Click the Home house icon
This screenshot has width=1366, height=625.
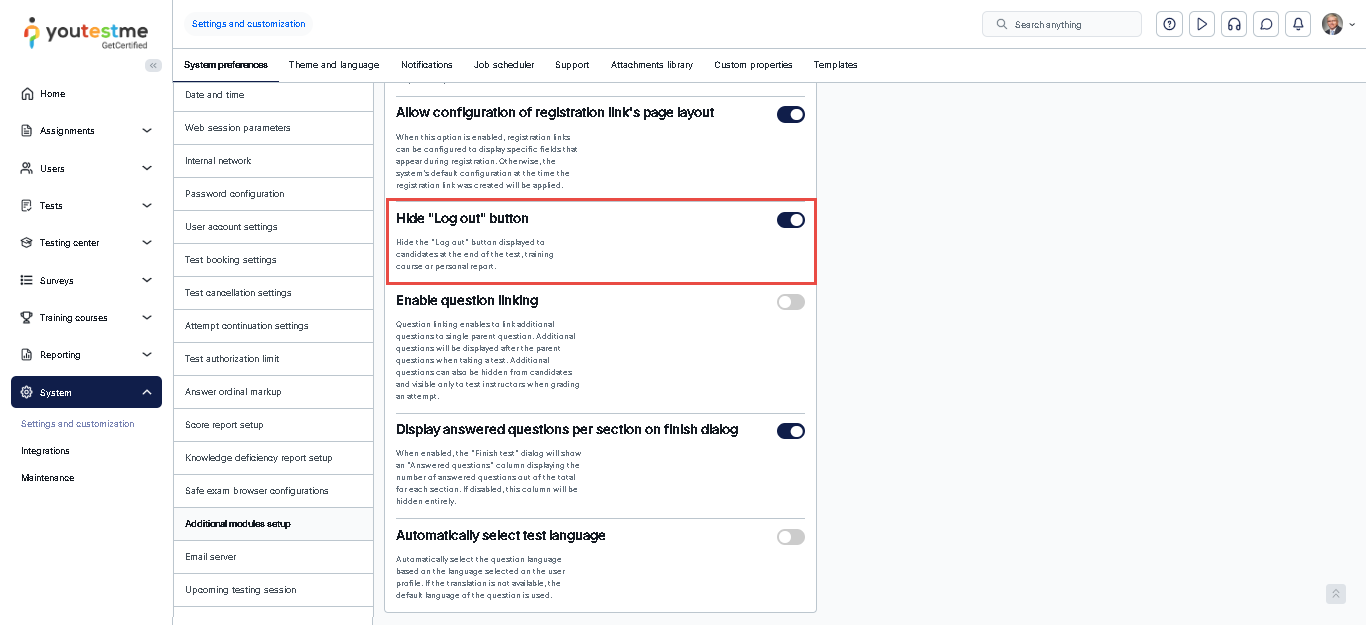click(x=27, y=94)
